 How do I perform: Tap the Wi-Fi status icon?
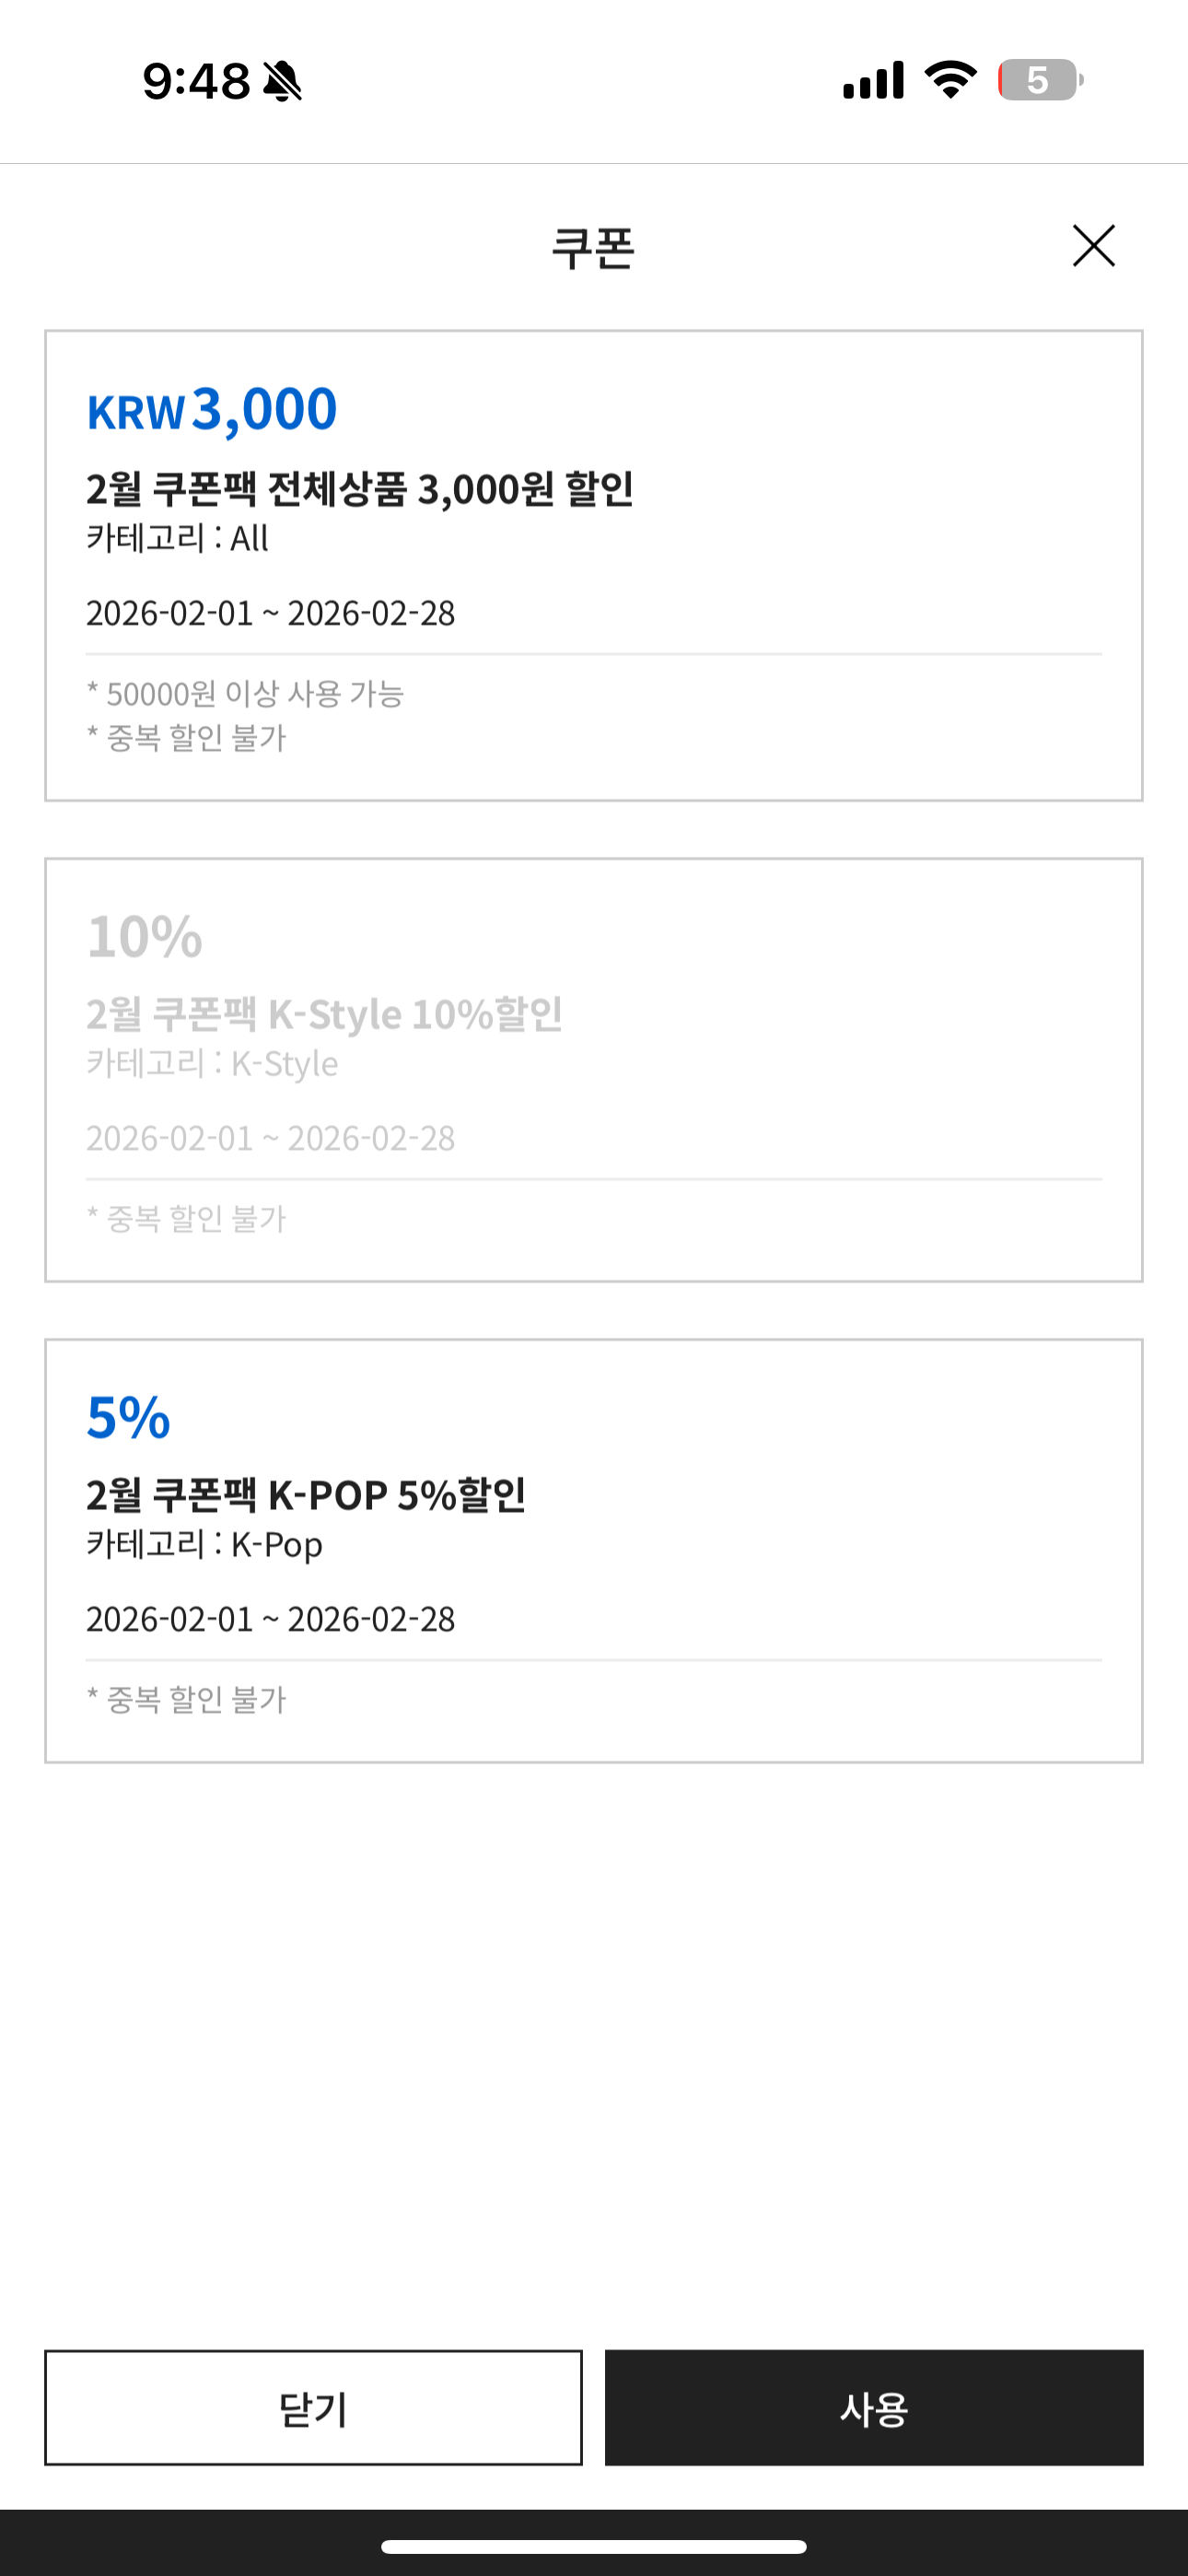click(950, 80)
